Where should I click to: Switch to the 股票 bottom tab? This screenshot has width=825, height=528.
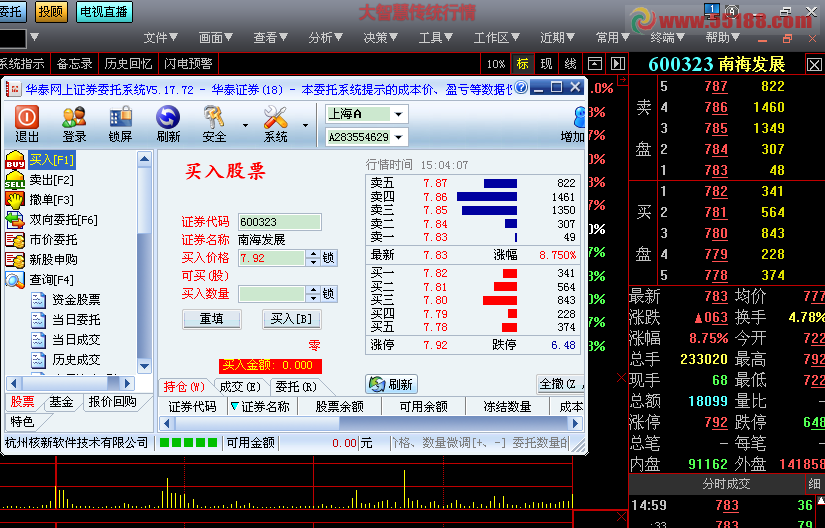click(22, 402)
